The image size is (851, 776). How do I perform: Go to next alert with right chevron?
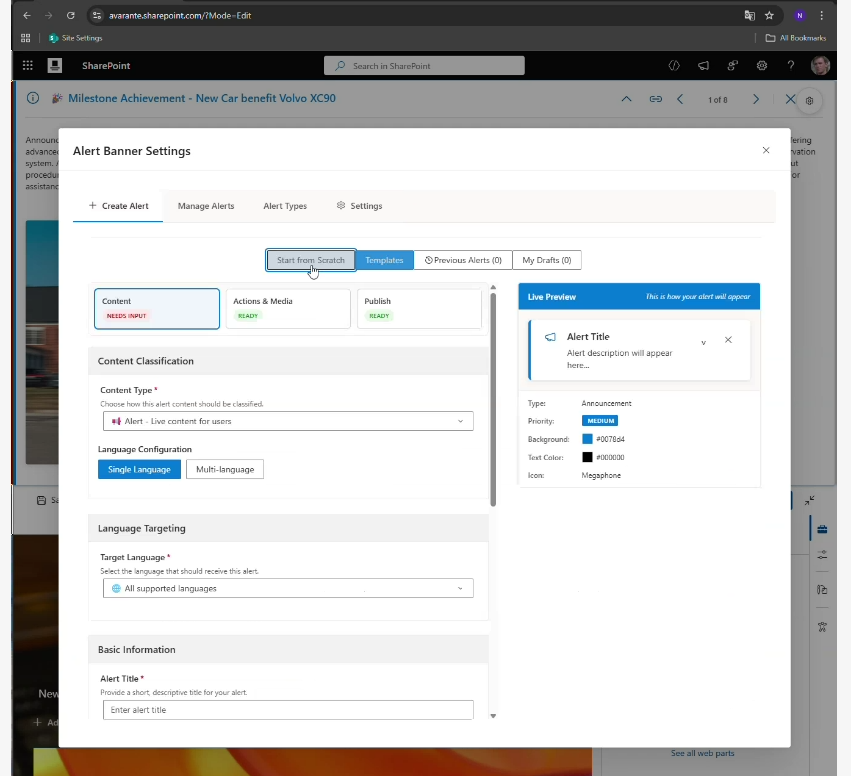pos(756,99)
